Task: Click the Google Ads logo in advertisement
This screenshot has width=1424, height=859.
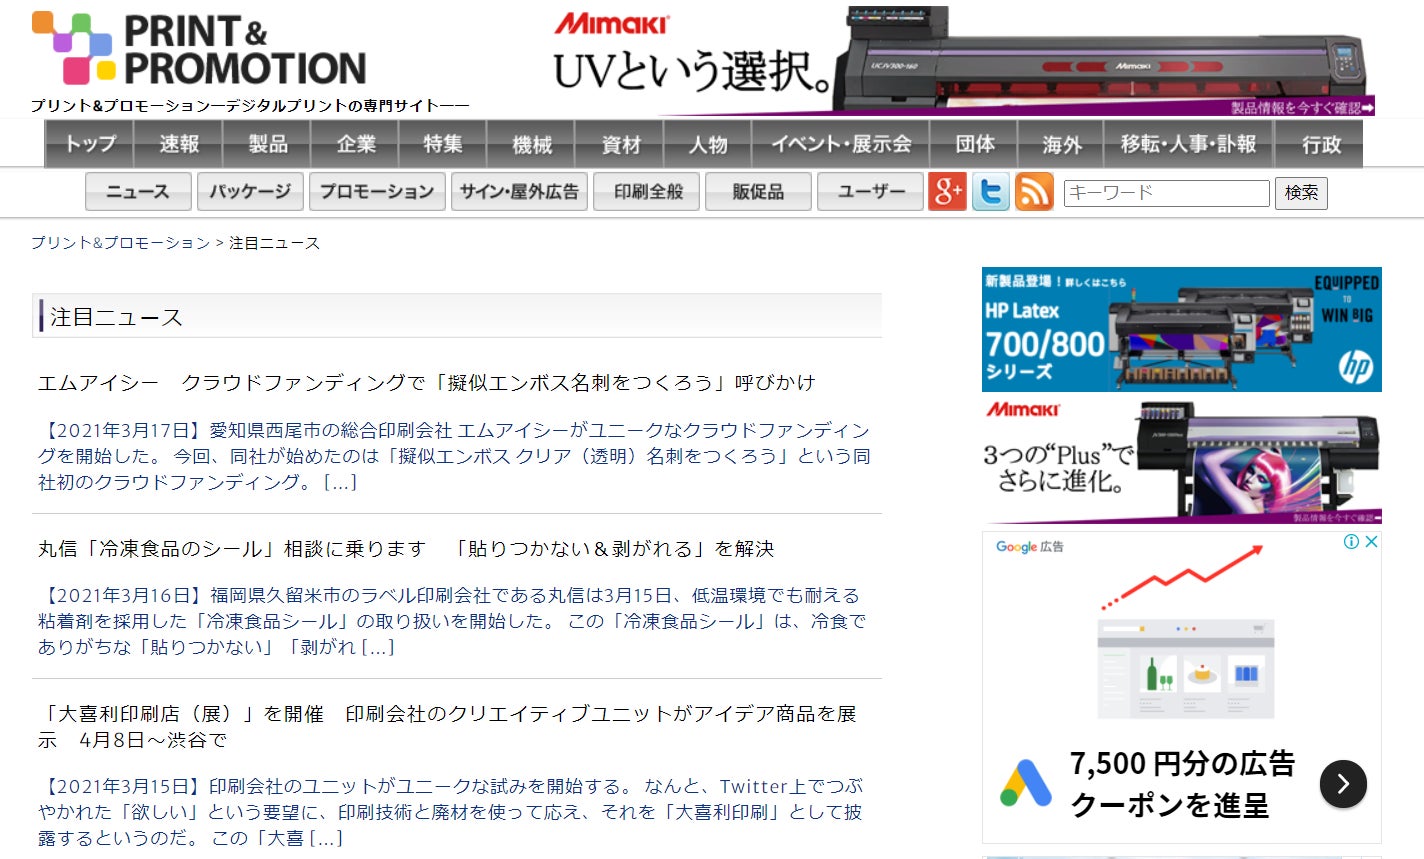Action: pyautogui.click(x=1025, y=783)
